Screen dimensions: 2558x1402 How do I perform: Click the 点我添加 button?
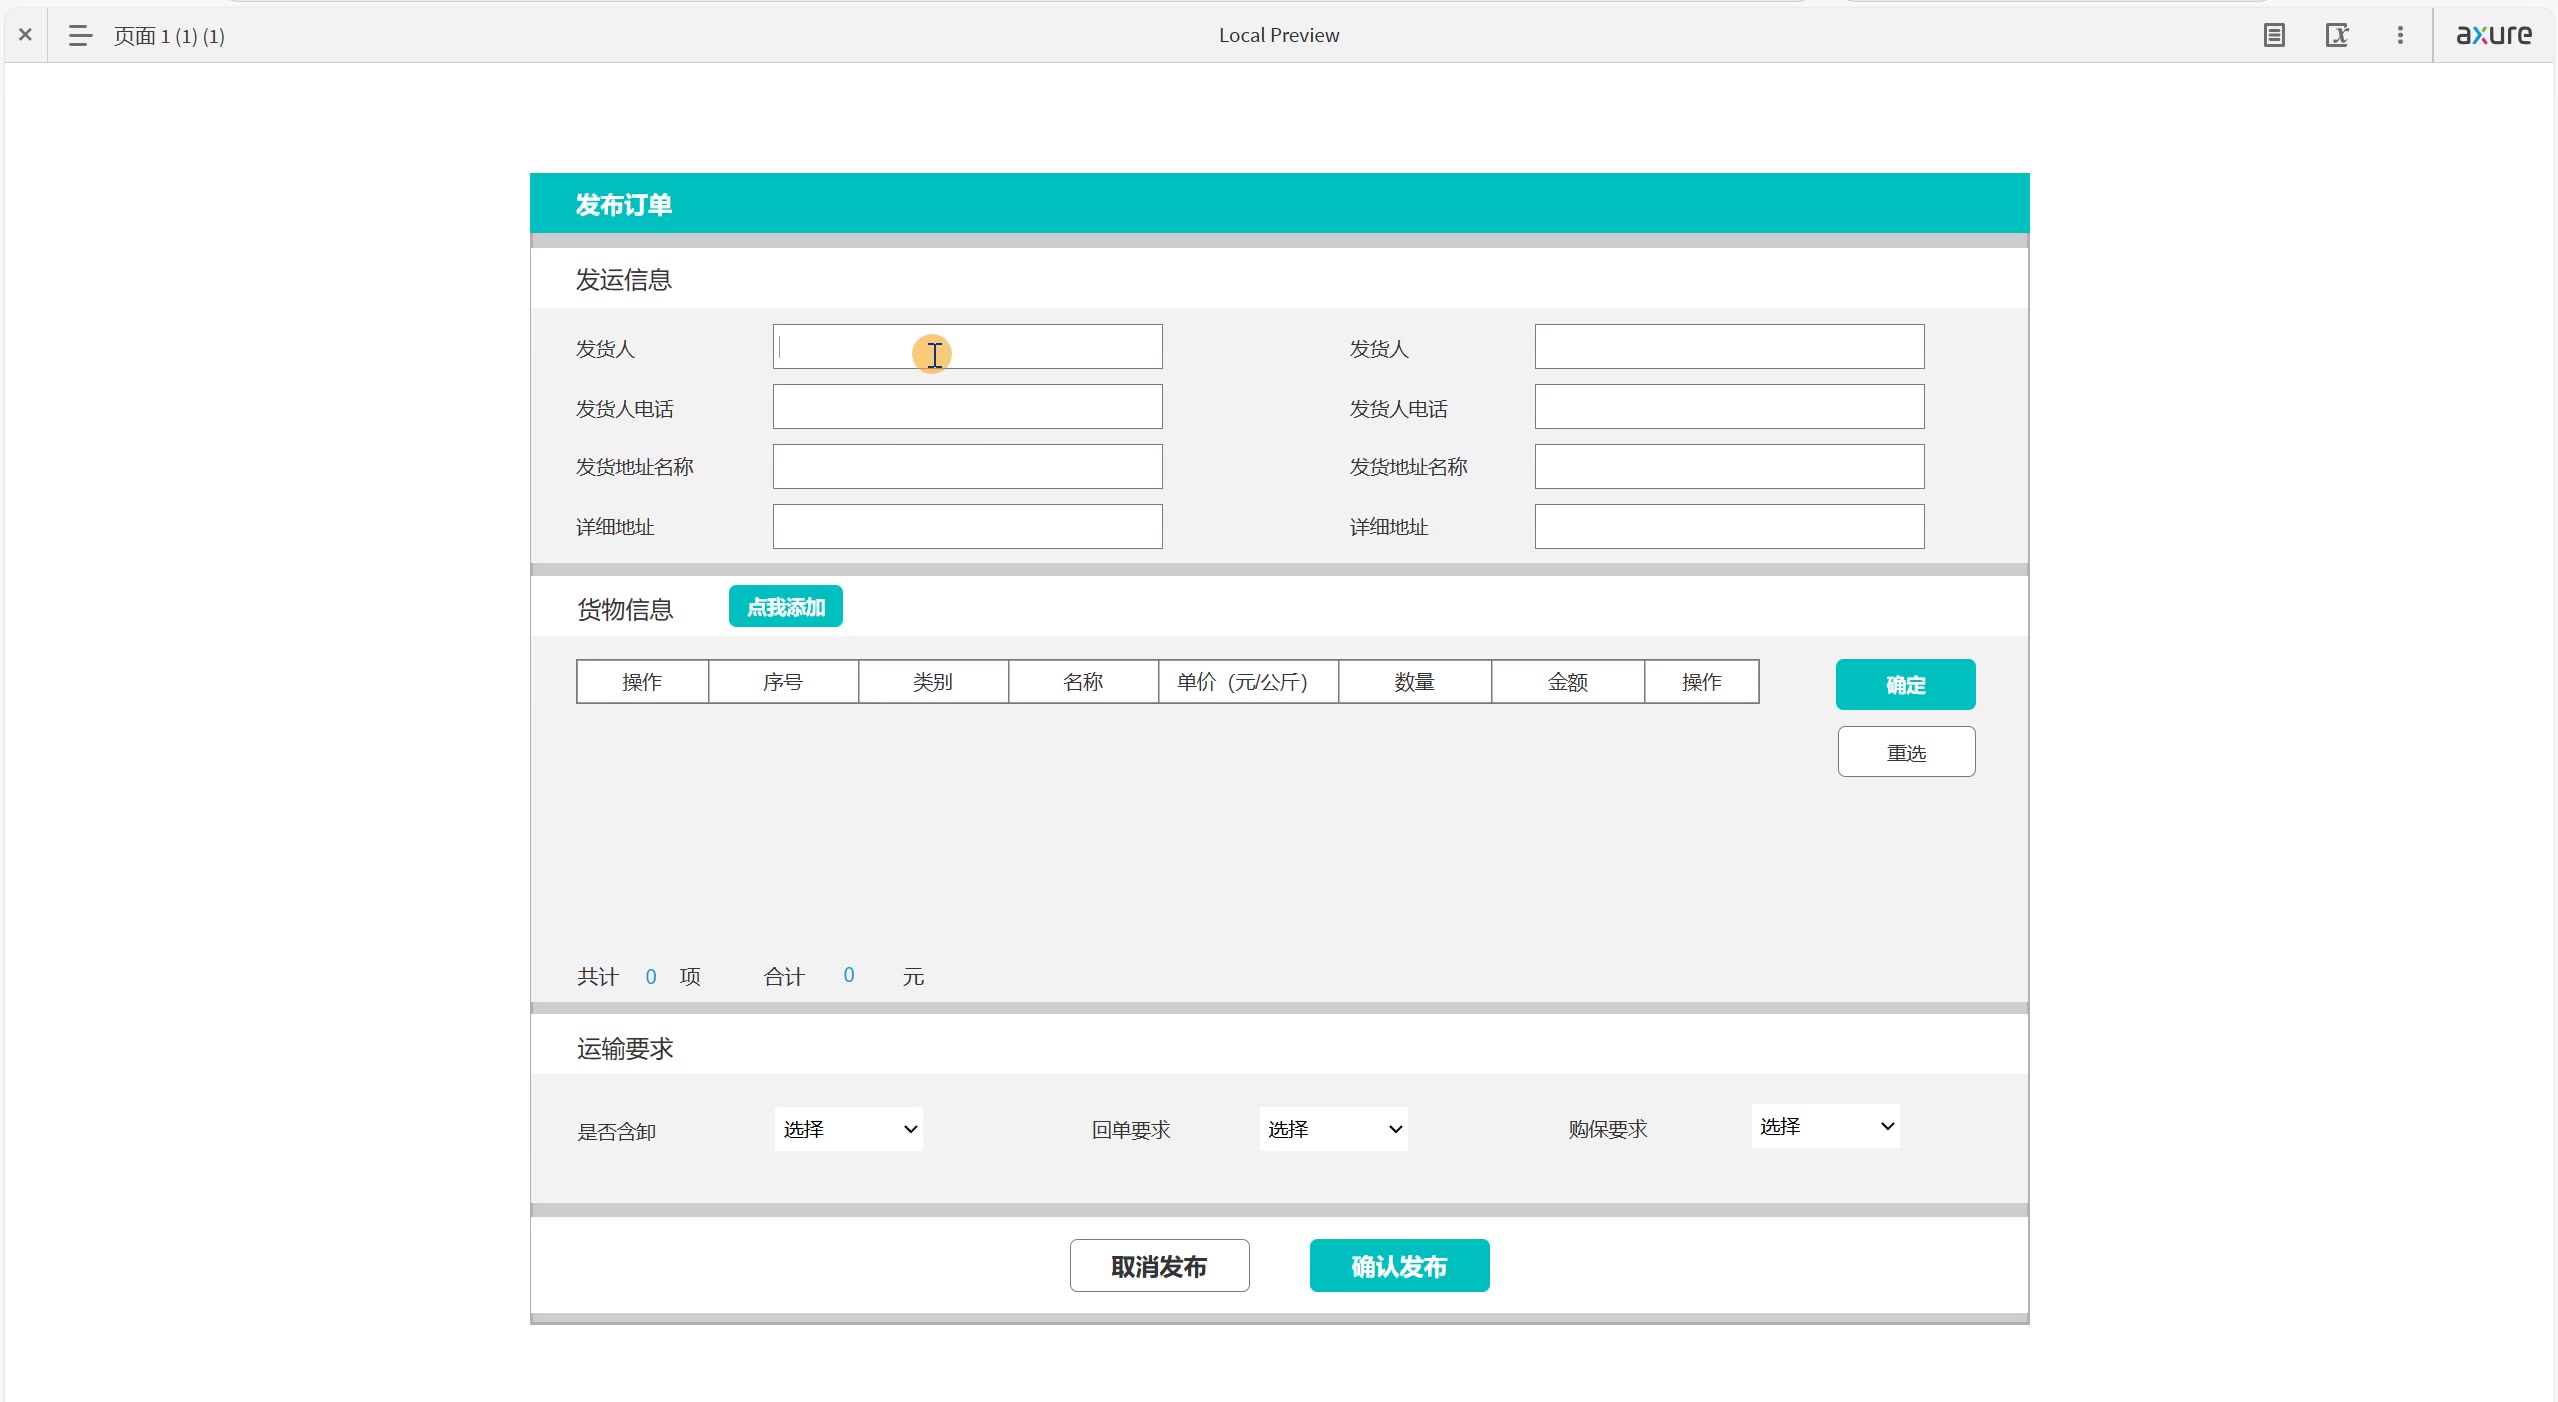785,607
